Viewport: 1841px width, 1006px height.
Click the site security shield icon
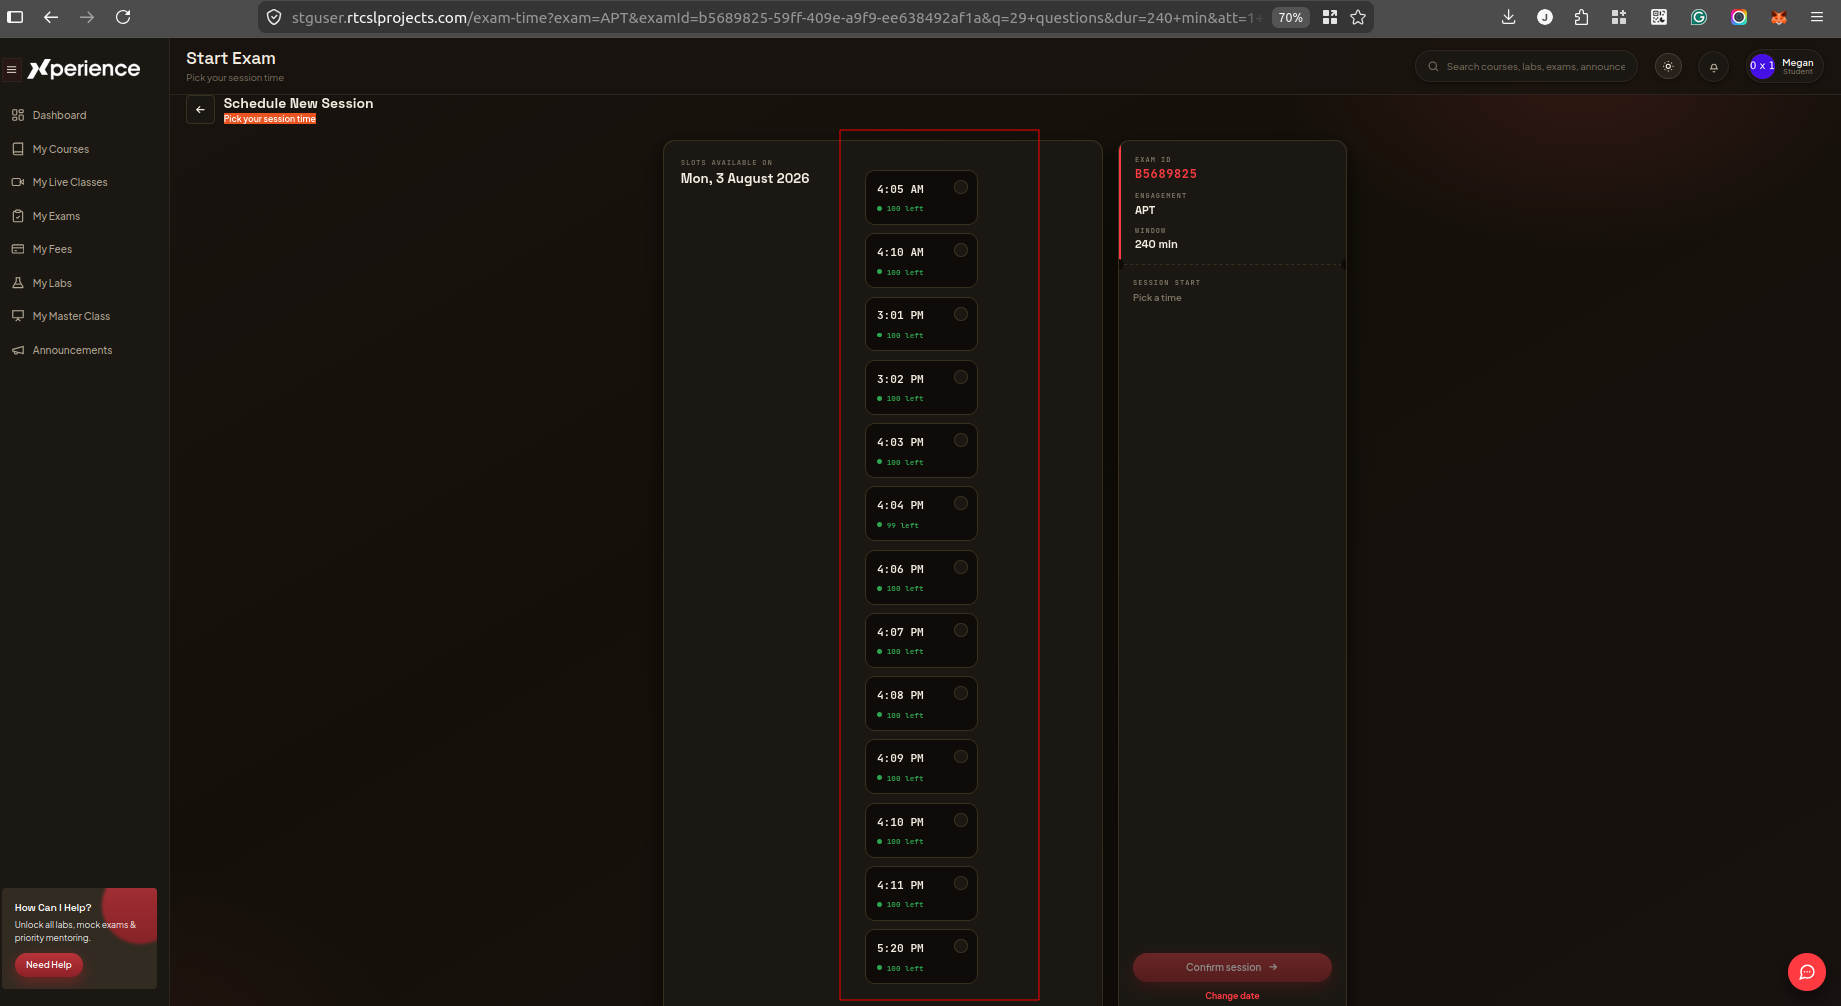coord(274,17)
